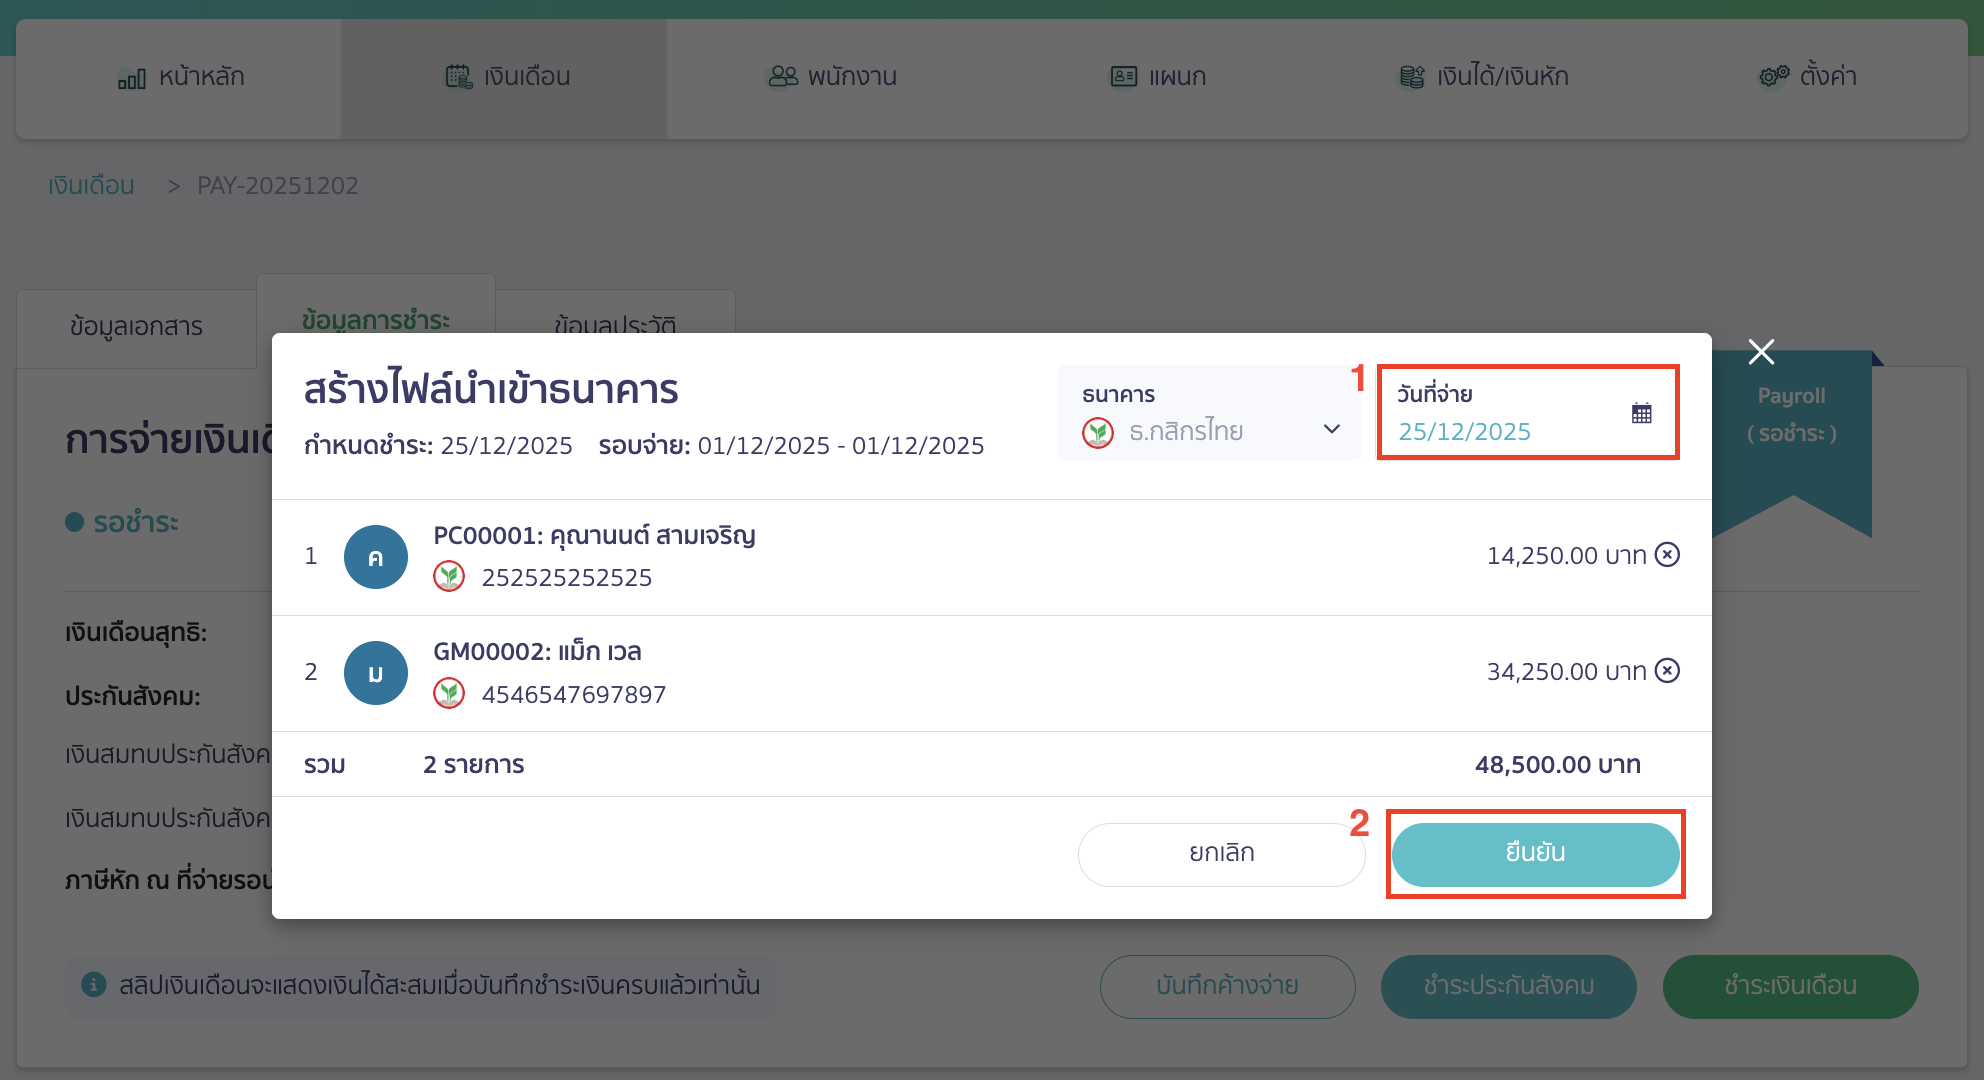Open the ธนาคาร bank dropdown
The image size is (1984, 1080).
point(1331,430)
